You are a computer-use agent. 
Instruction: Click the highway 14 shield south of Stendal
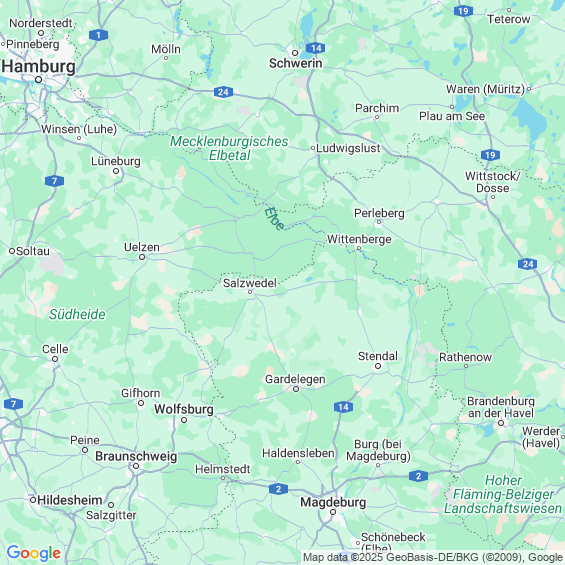343,407
